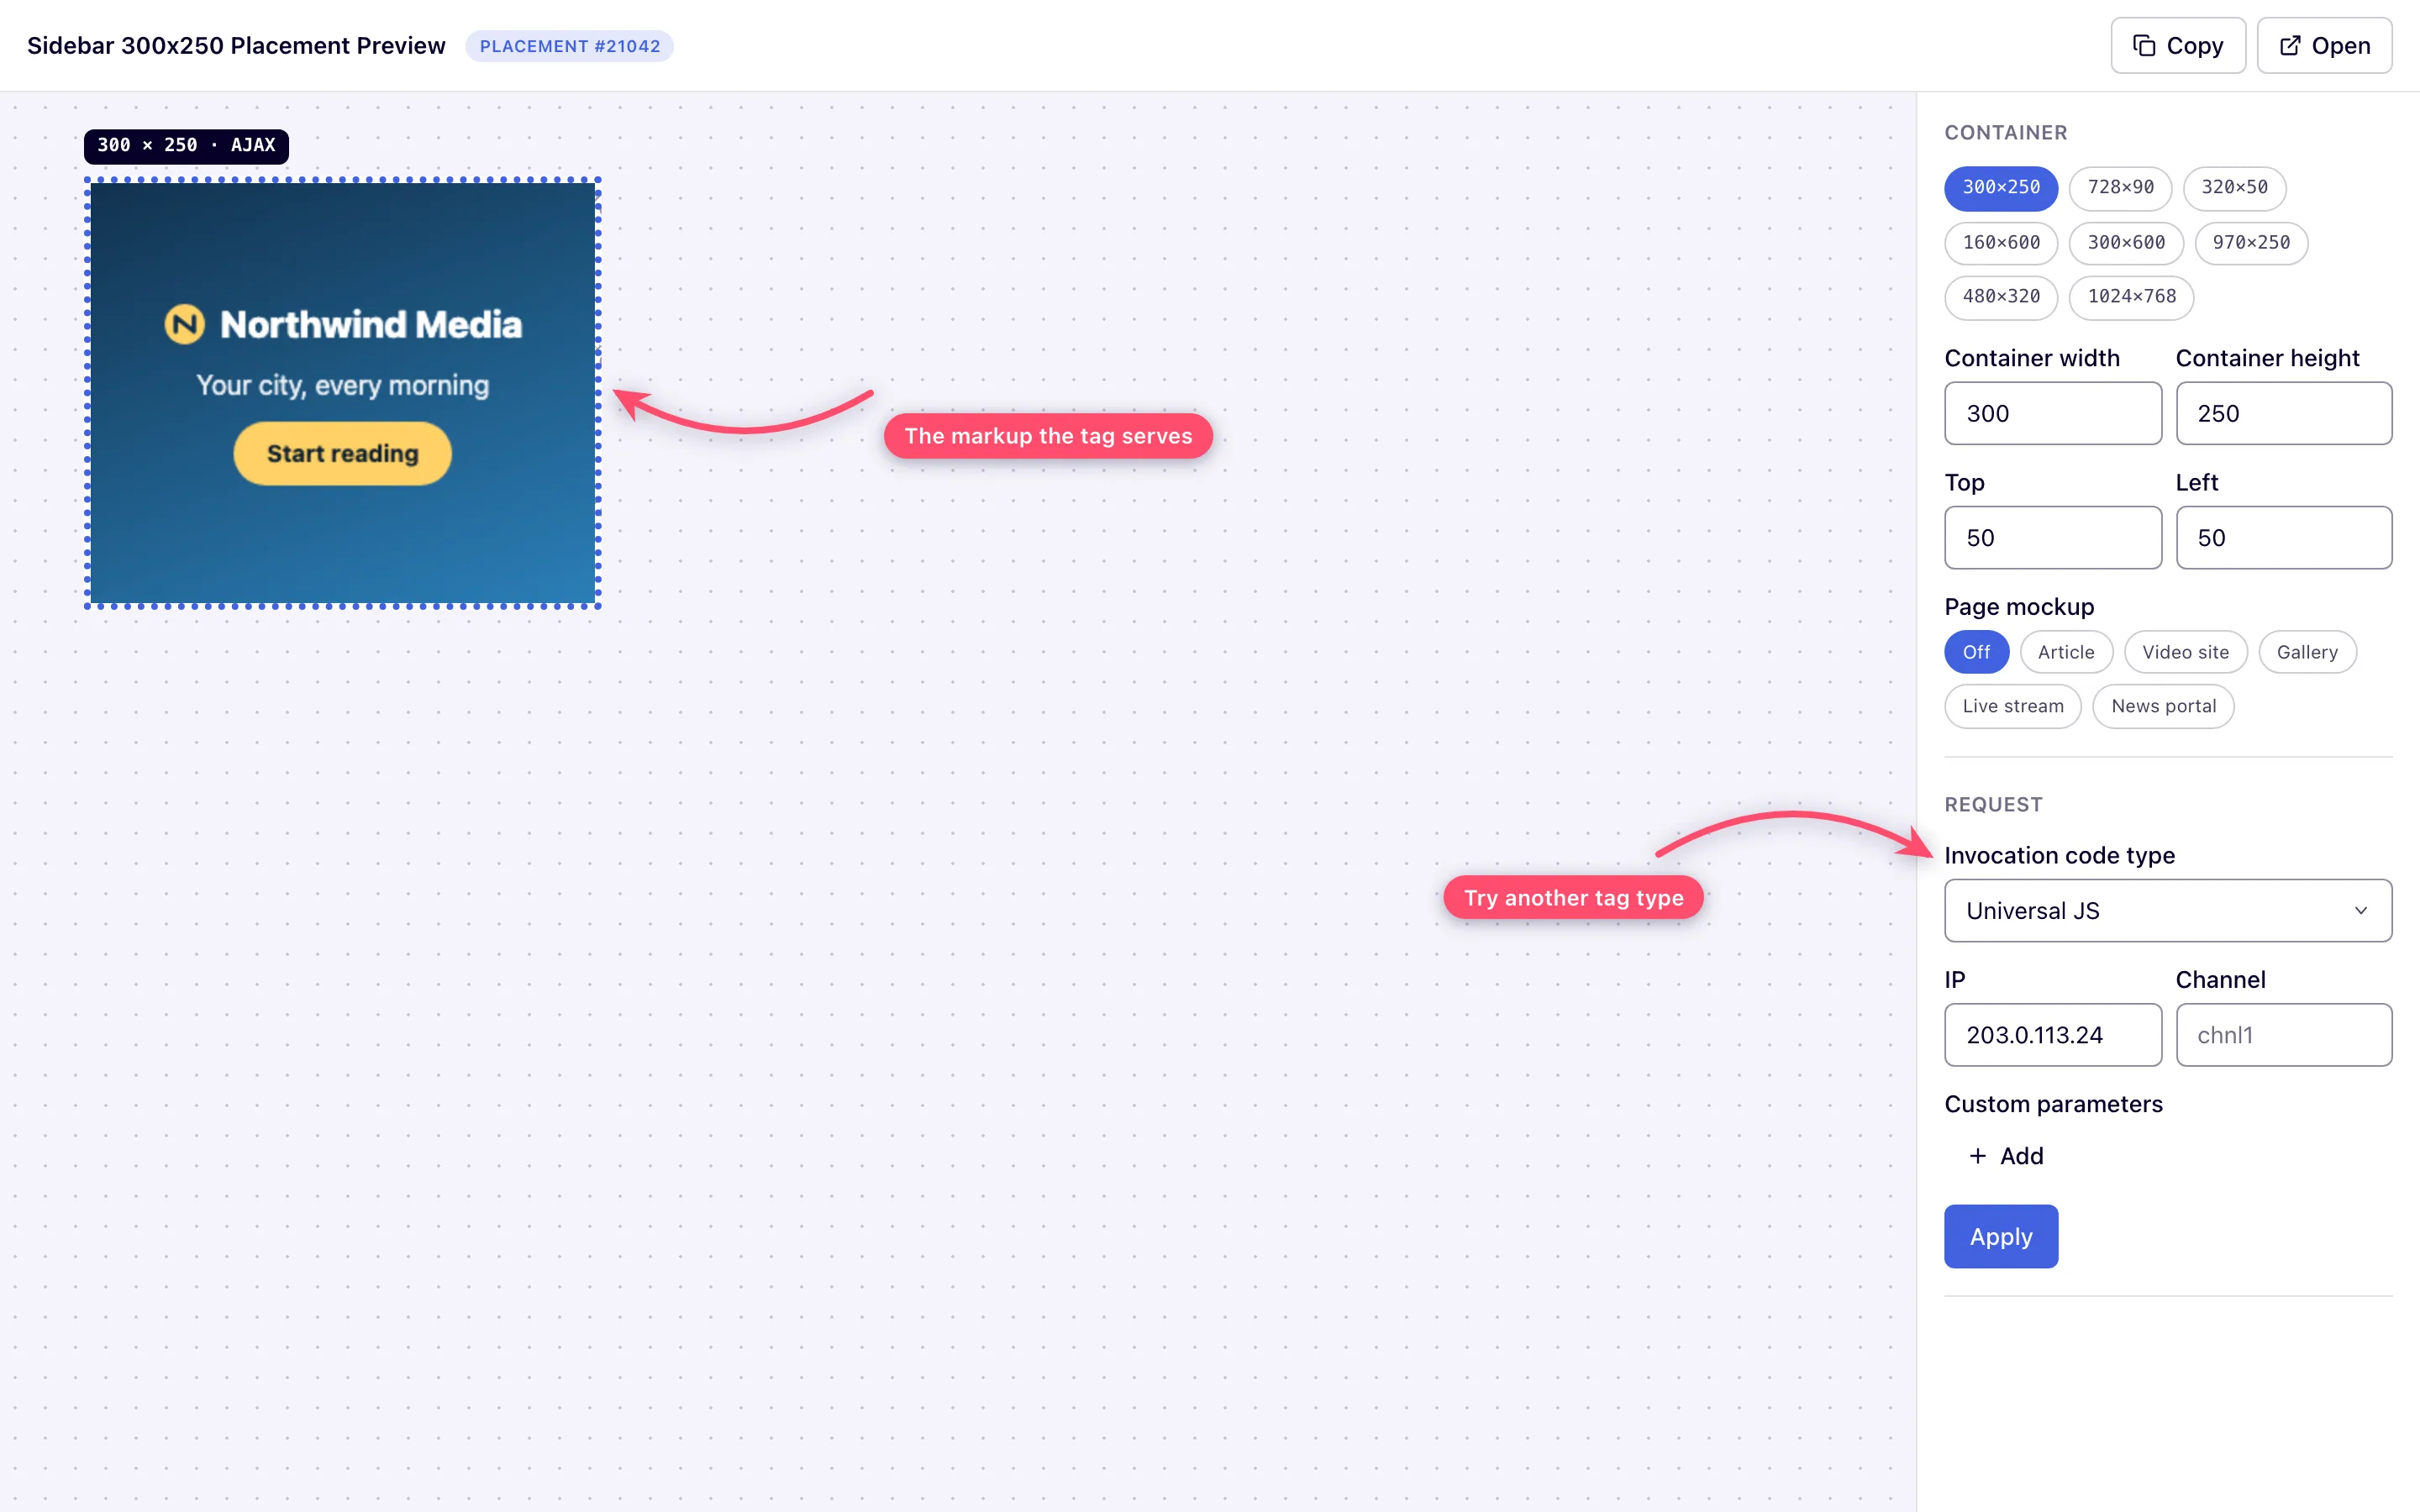Click the plus icon for custom parameters
The image size is (2420, 1512).
pyautogui.click(x=1977, y=1156)
